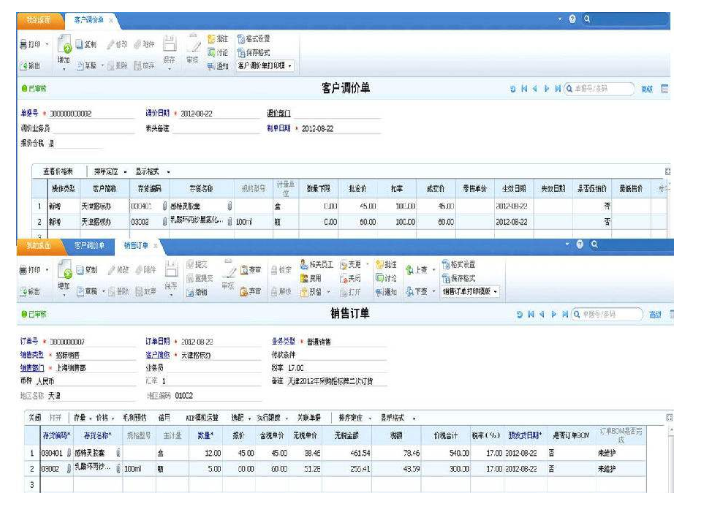
Task: Click the document number search field in 销售订单
Action: pos(608,314)
